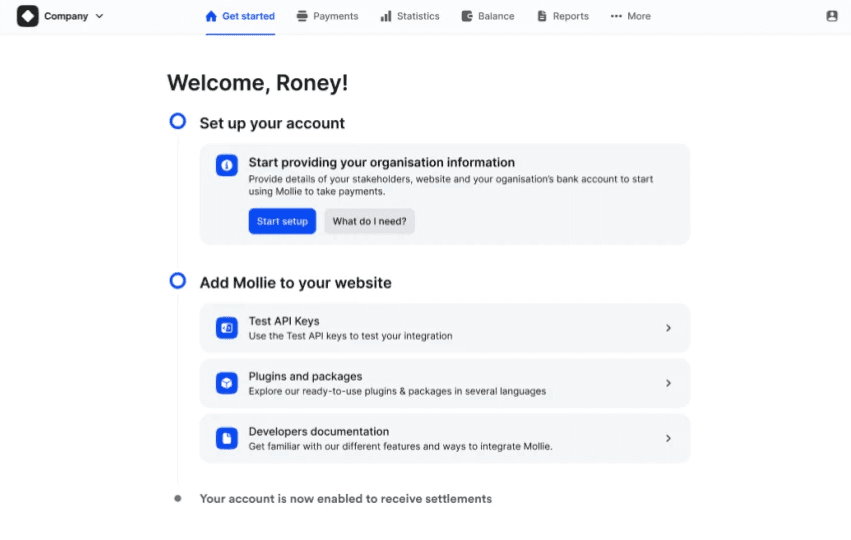Click the What do I need? button
Viewport: 851px width, 540px height.
coord(370,221)
